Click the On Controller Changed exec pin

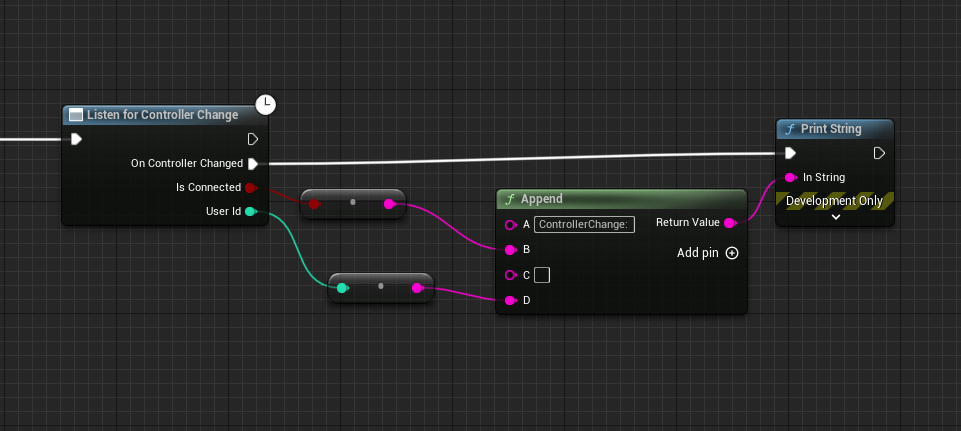[x=253, y=163]
